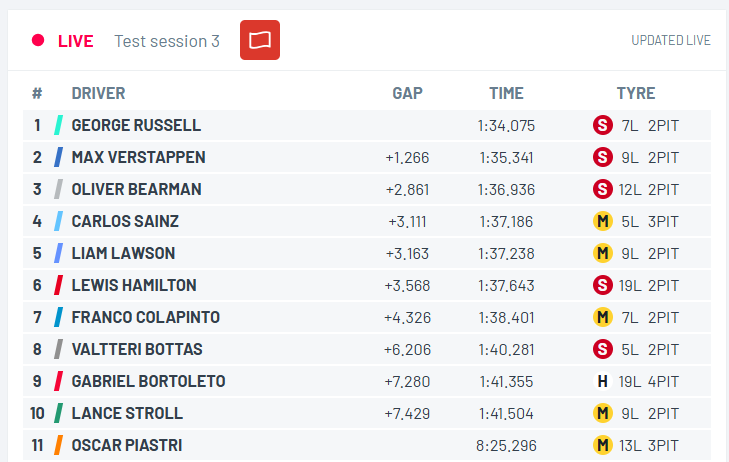Click the DRIVER column header

[x=98, y=94]
